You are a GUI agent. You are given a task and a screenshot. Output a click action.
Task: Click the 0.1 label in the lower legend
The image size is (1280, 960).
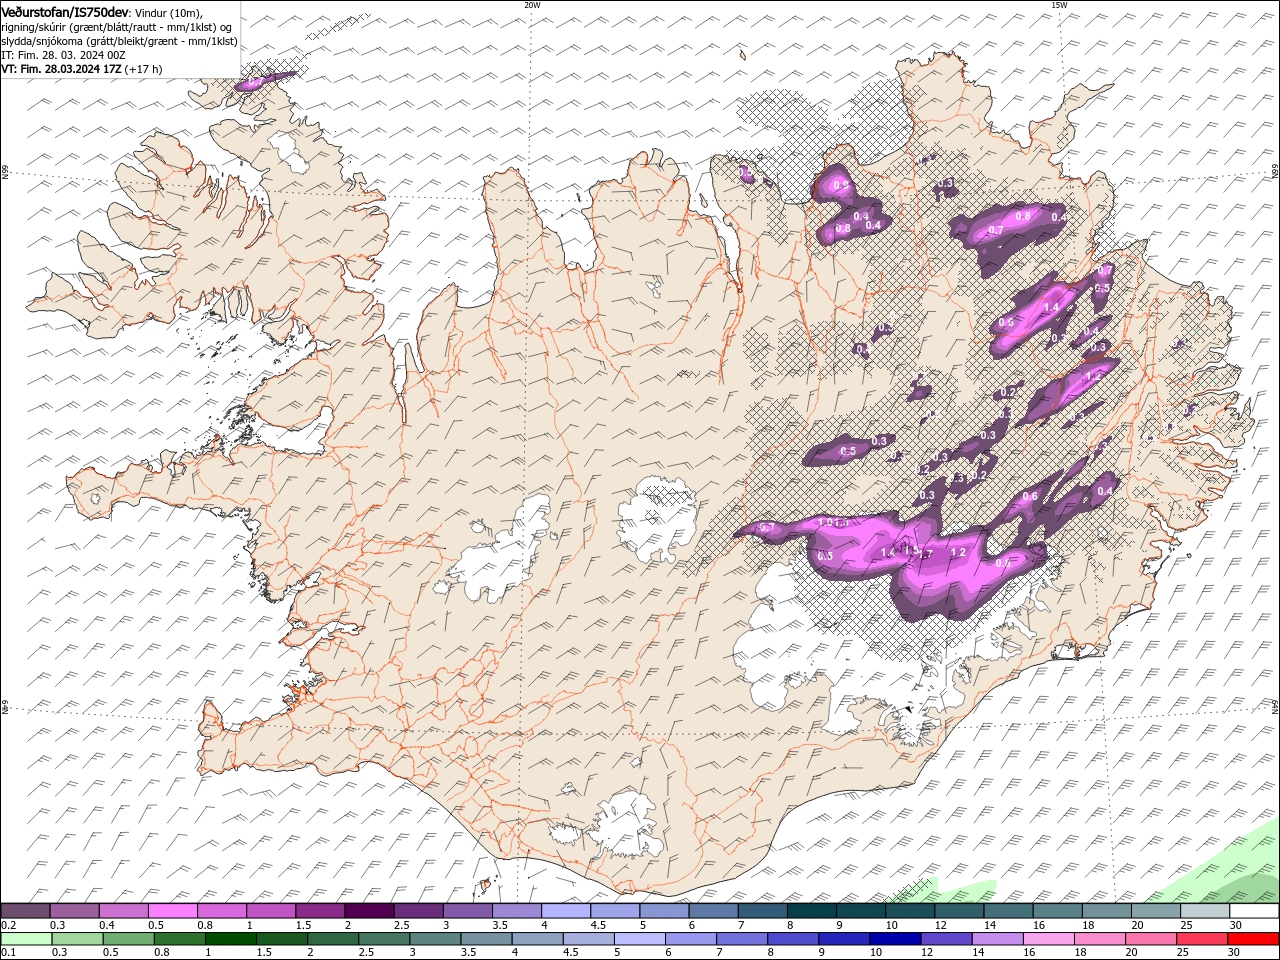click(8, 953)
